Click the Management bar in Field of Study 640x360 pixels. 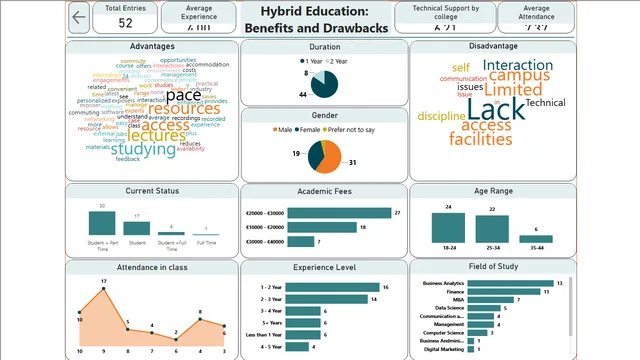coord(481,324)
